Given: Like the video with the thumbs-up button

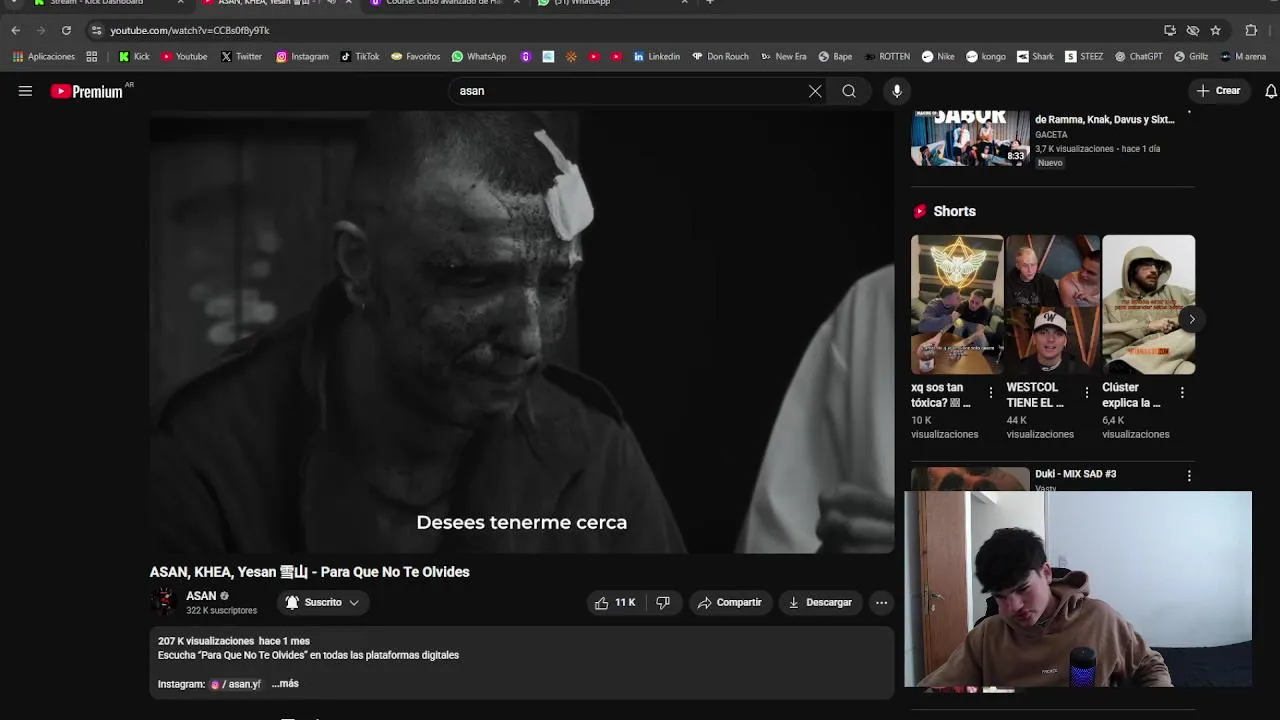Looking at the screenshot, I should pyautogui.click(x=615, y=602).
